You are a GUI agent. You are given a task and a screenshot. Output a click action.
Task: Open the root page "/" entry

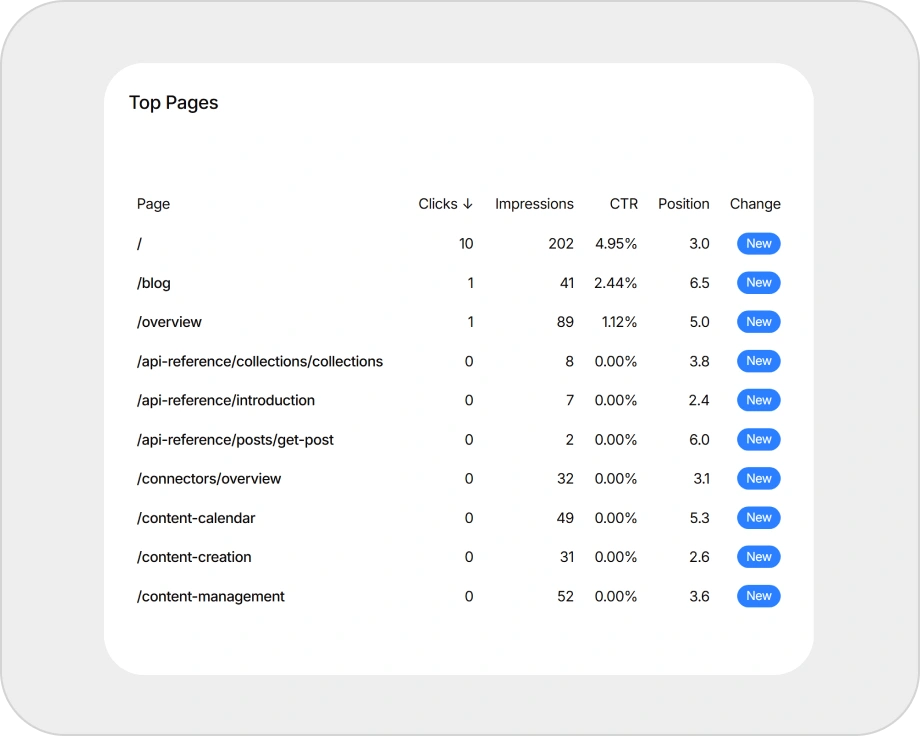(x=139, y=243)
